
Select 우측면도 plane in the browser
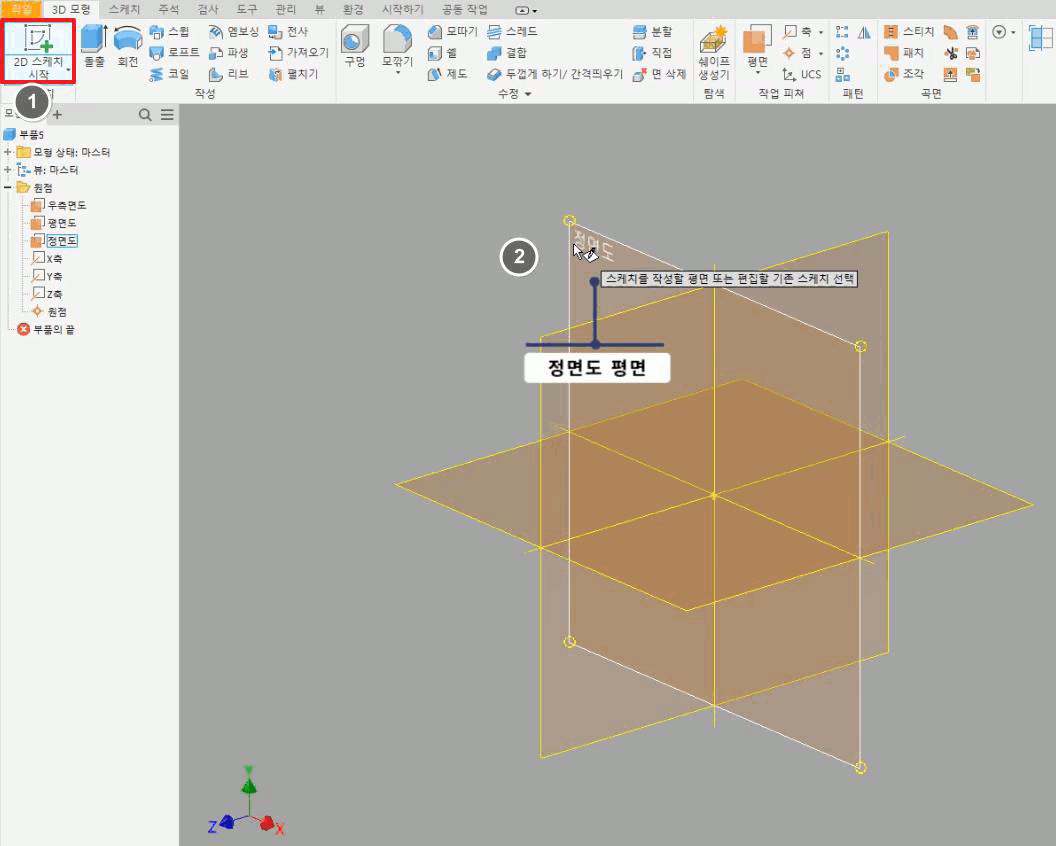coord(66,205)
